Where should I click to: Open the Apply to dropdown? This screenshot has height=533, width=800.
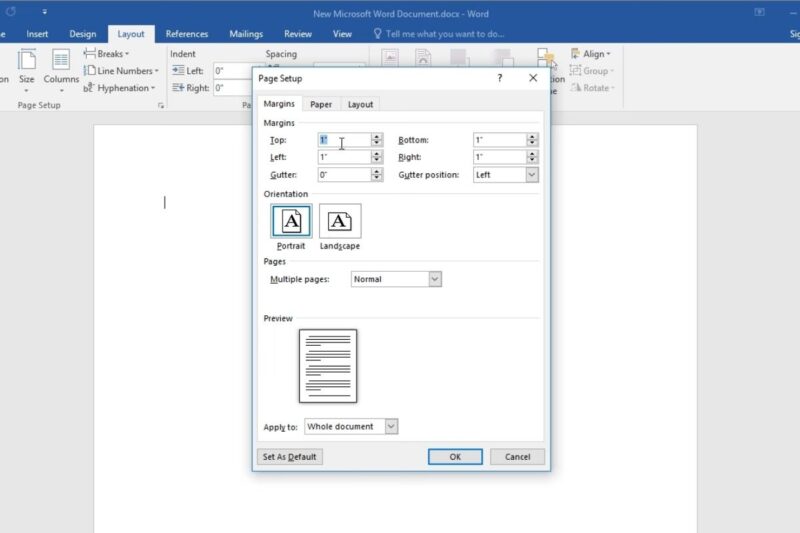pyautogui.click(x=391, y=426)
